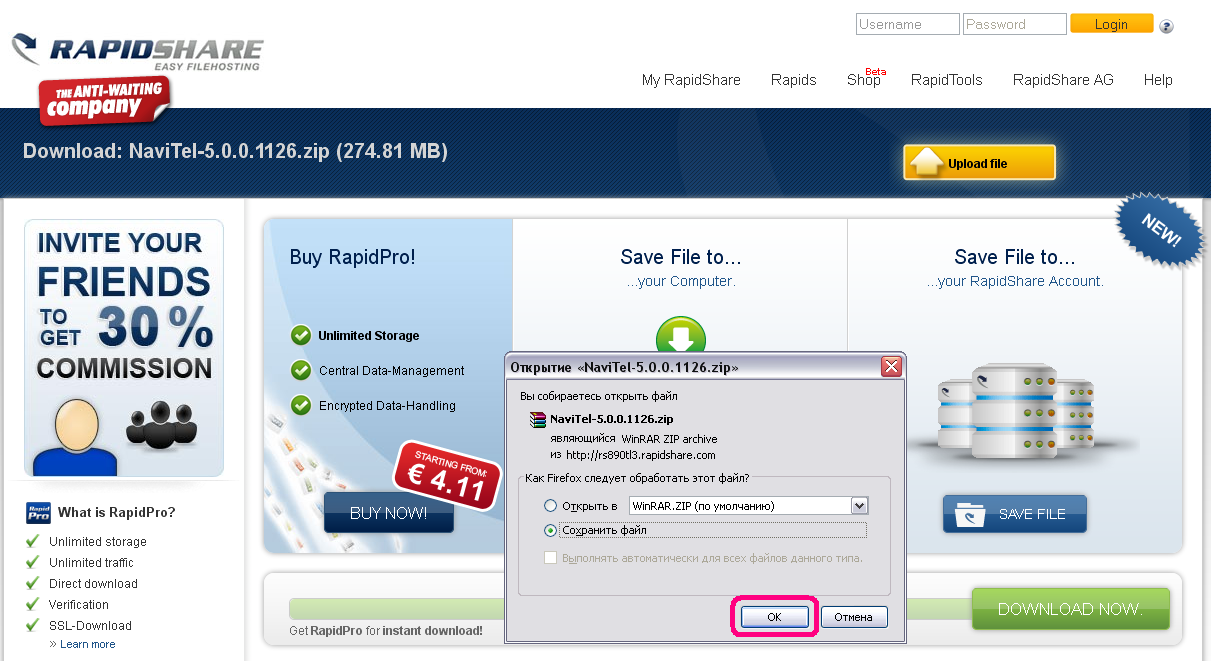
Task: Click the NaviTel-5.0.0.1126.zip filename in the dialog
Action: [611, 419]
